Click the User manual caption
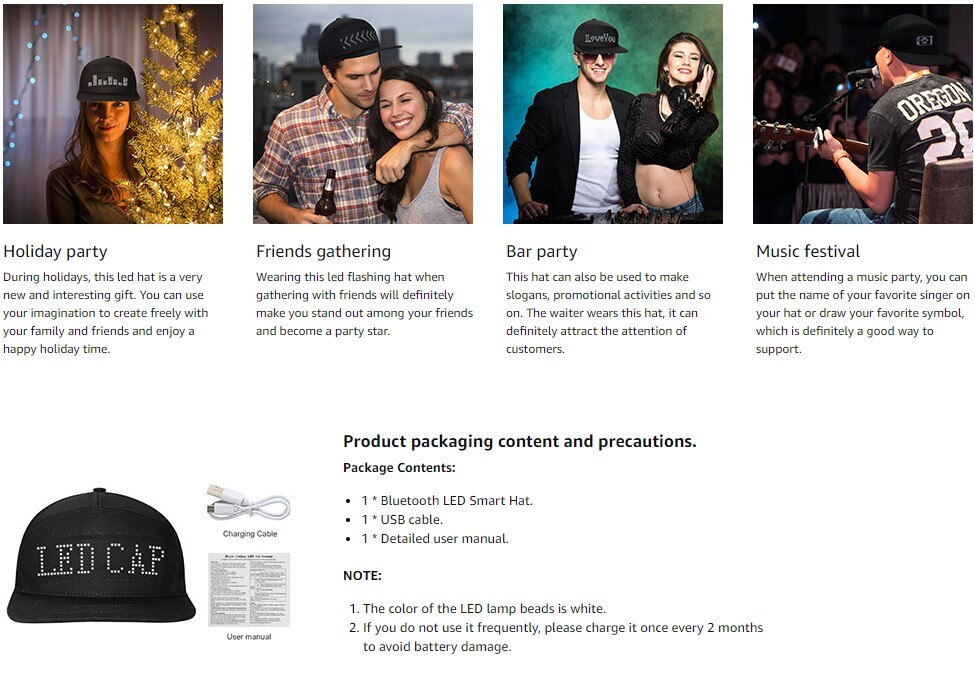Image resolution: width=975 pixels, height=693 pixels. (249, 637)
